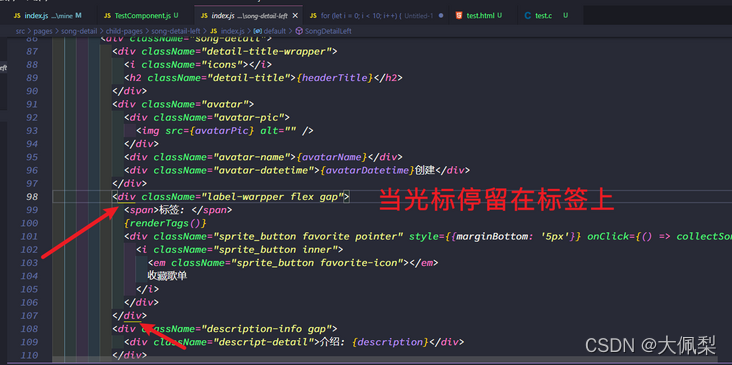The height and width of the screenshot is (365, 732).
Task: Click line number 107 in the gutter
Action: [30, 316]
